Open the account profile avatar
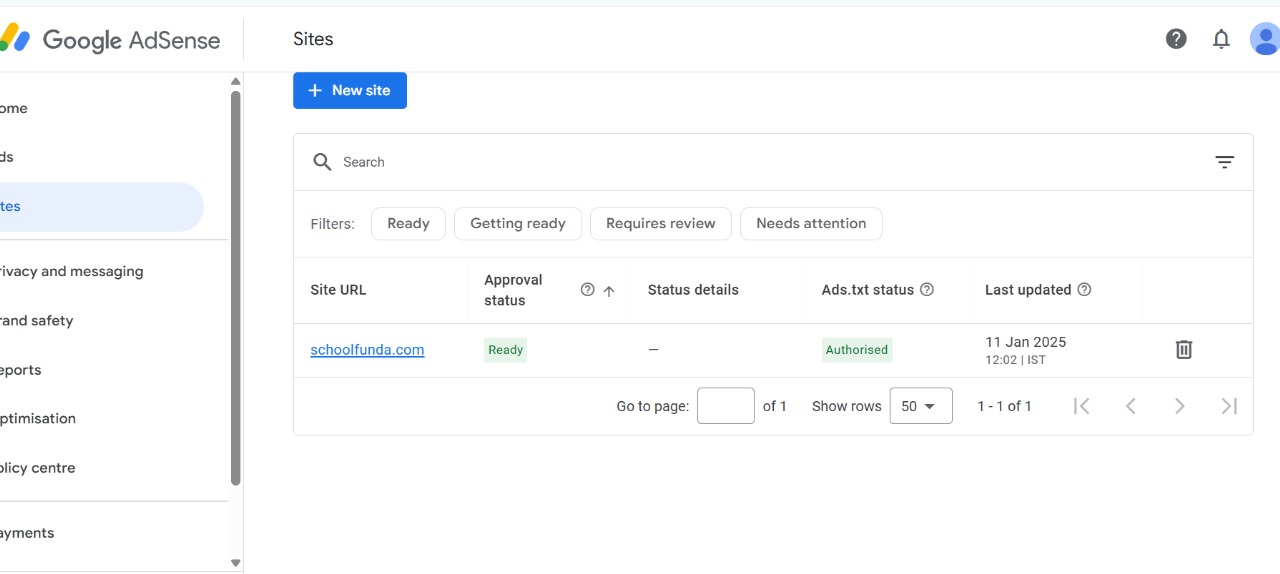The image size is (1280, 574). coord(1265,39)
